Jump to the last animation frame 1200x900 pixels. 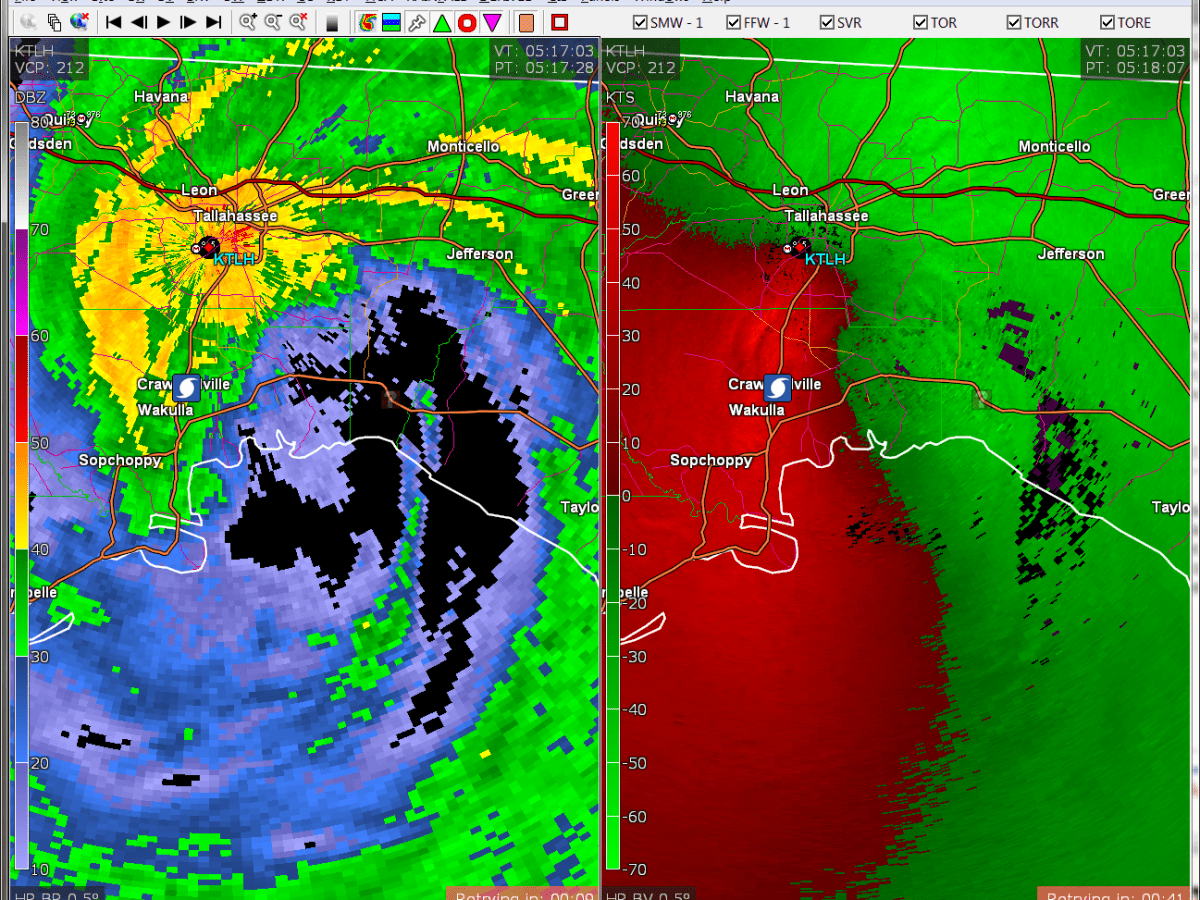coord(213,22)
